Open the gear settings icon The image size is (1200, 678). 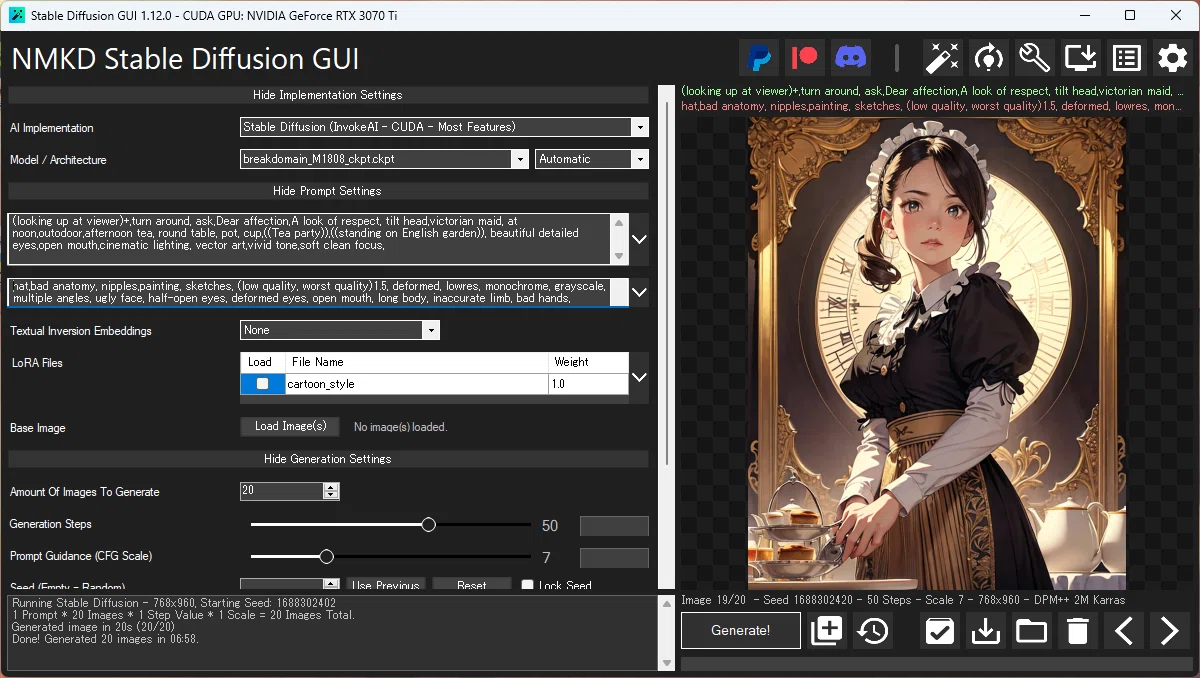1172,58
